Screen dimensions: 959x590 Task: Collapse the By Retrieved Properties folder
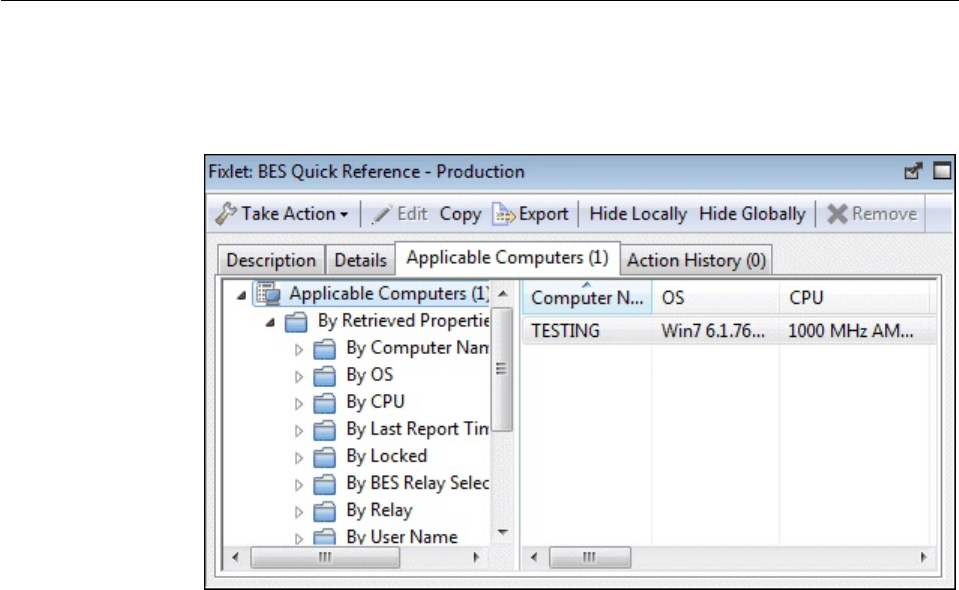[270, 323]
